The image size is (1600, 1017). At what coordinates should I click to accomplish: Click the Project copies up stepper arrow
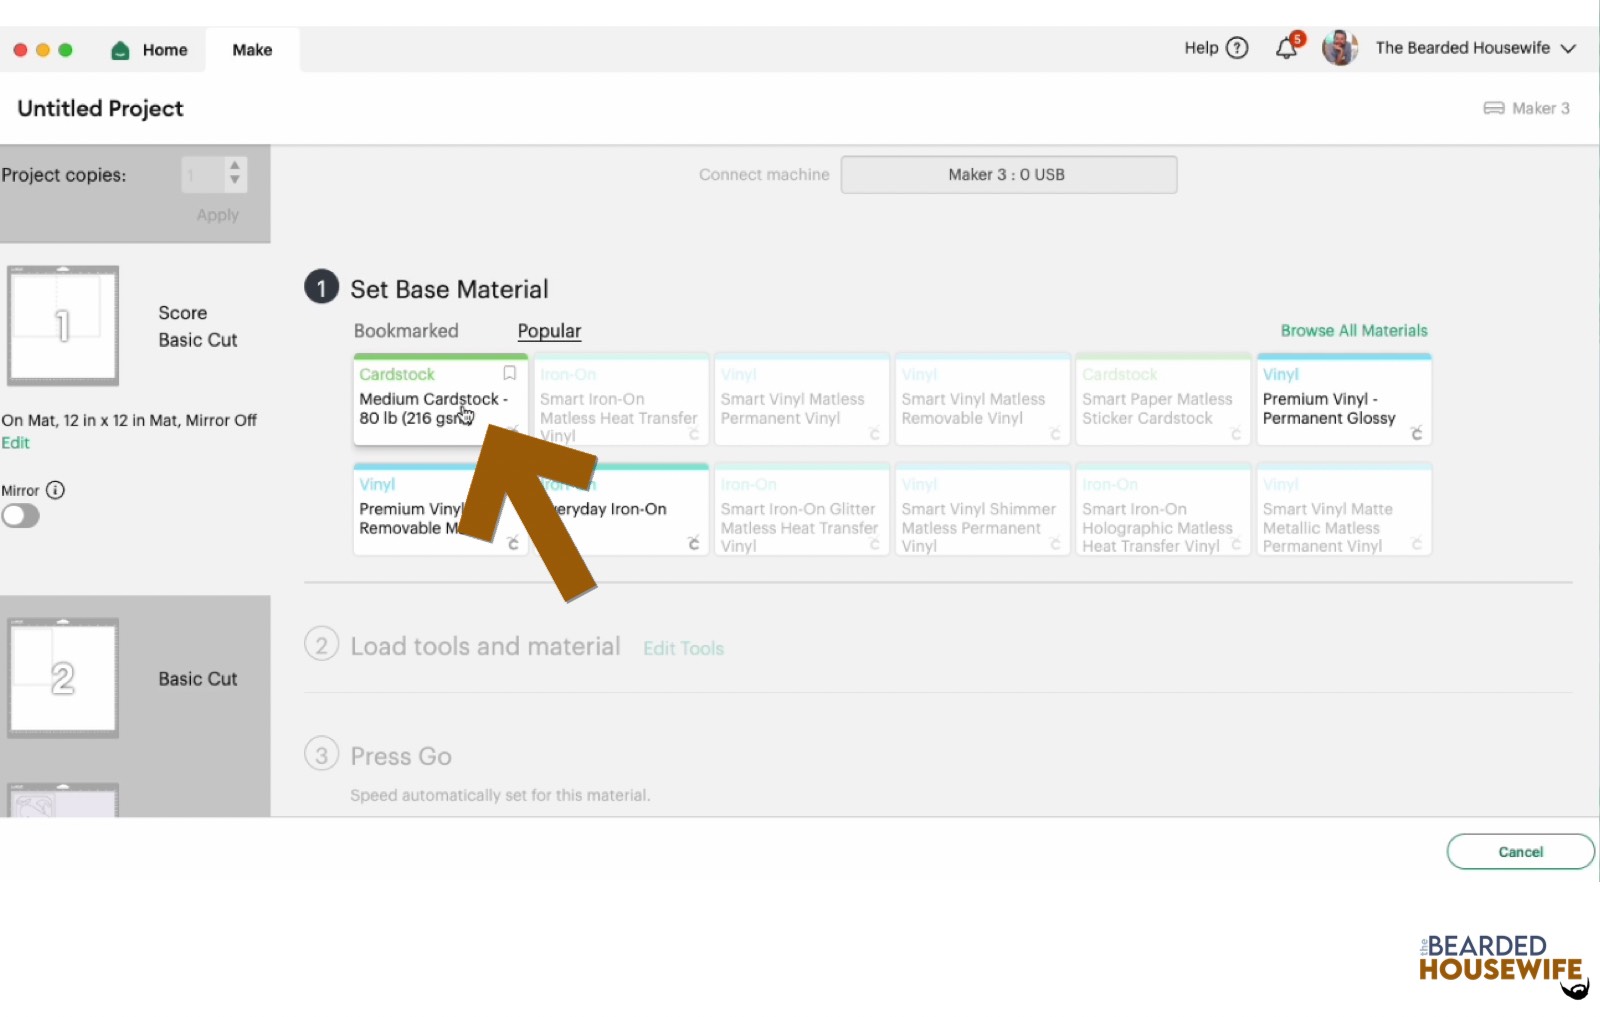pyautogui.click(x=234, y=167)
